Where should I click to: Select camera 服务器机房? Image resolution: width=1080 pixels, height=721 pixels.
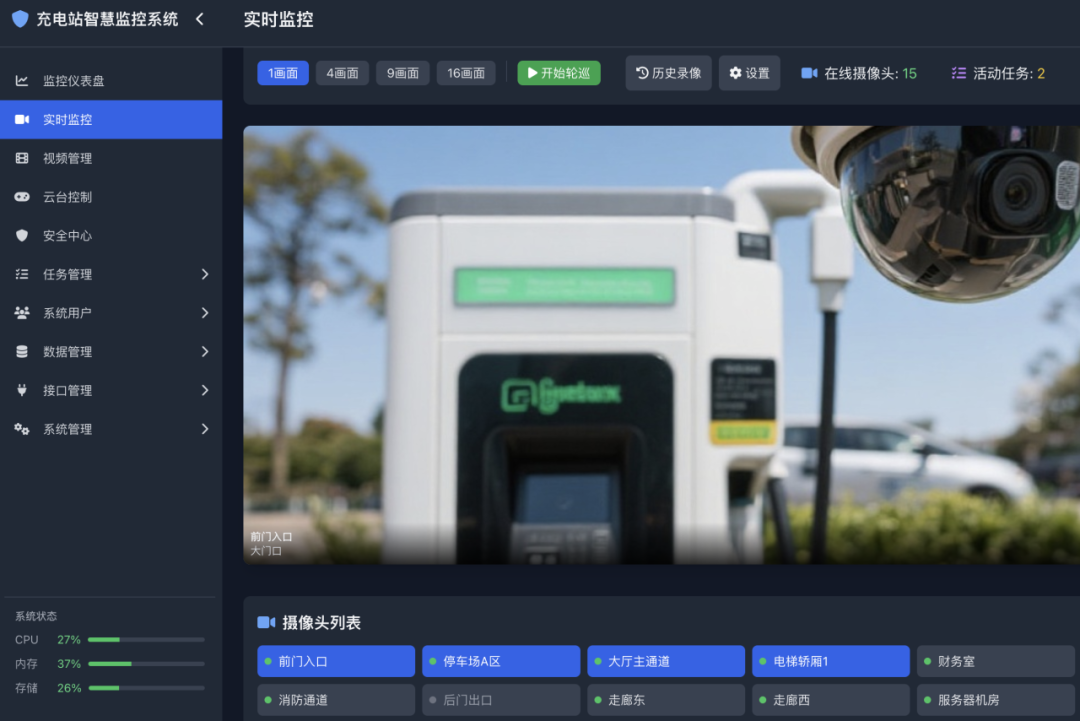point(996,700)
